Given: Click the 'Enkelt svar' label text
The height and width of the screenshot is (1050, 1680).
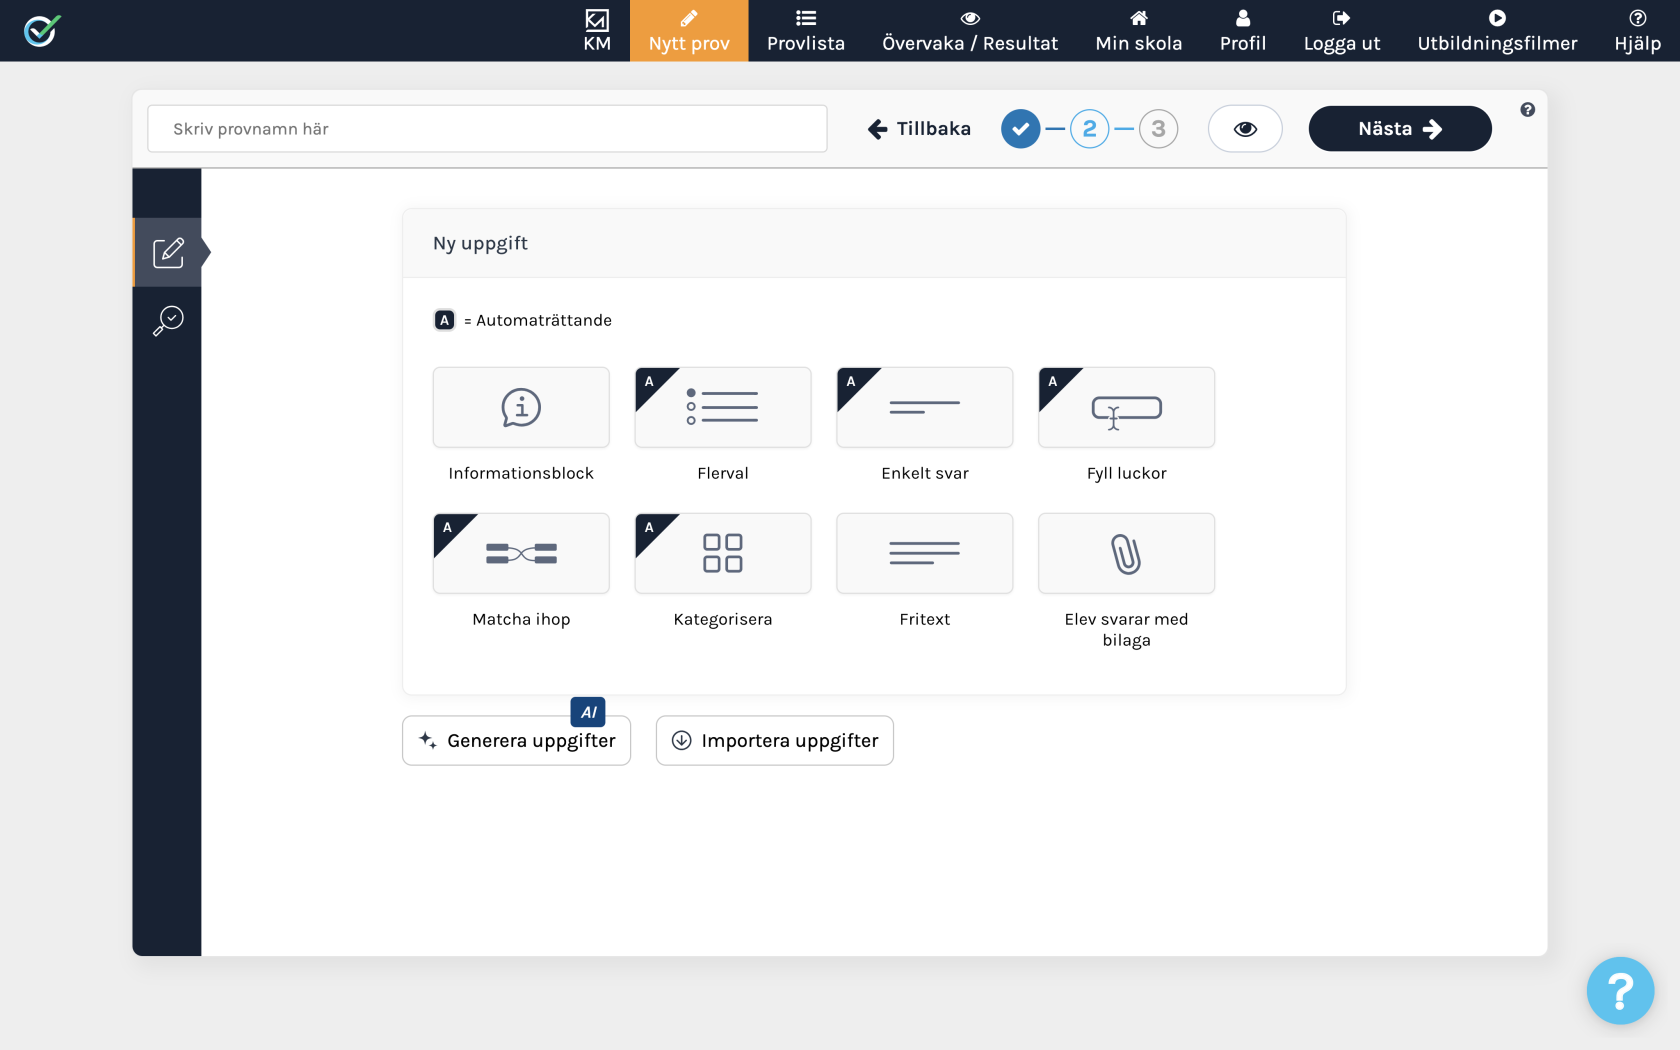Looking at the screenshot, I should tap(925, 473).
